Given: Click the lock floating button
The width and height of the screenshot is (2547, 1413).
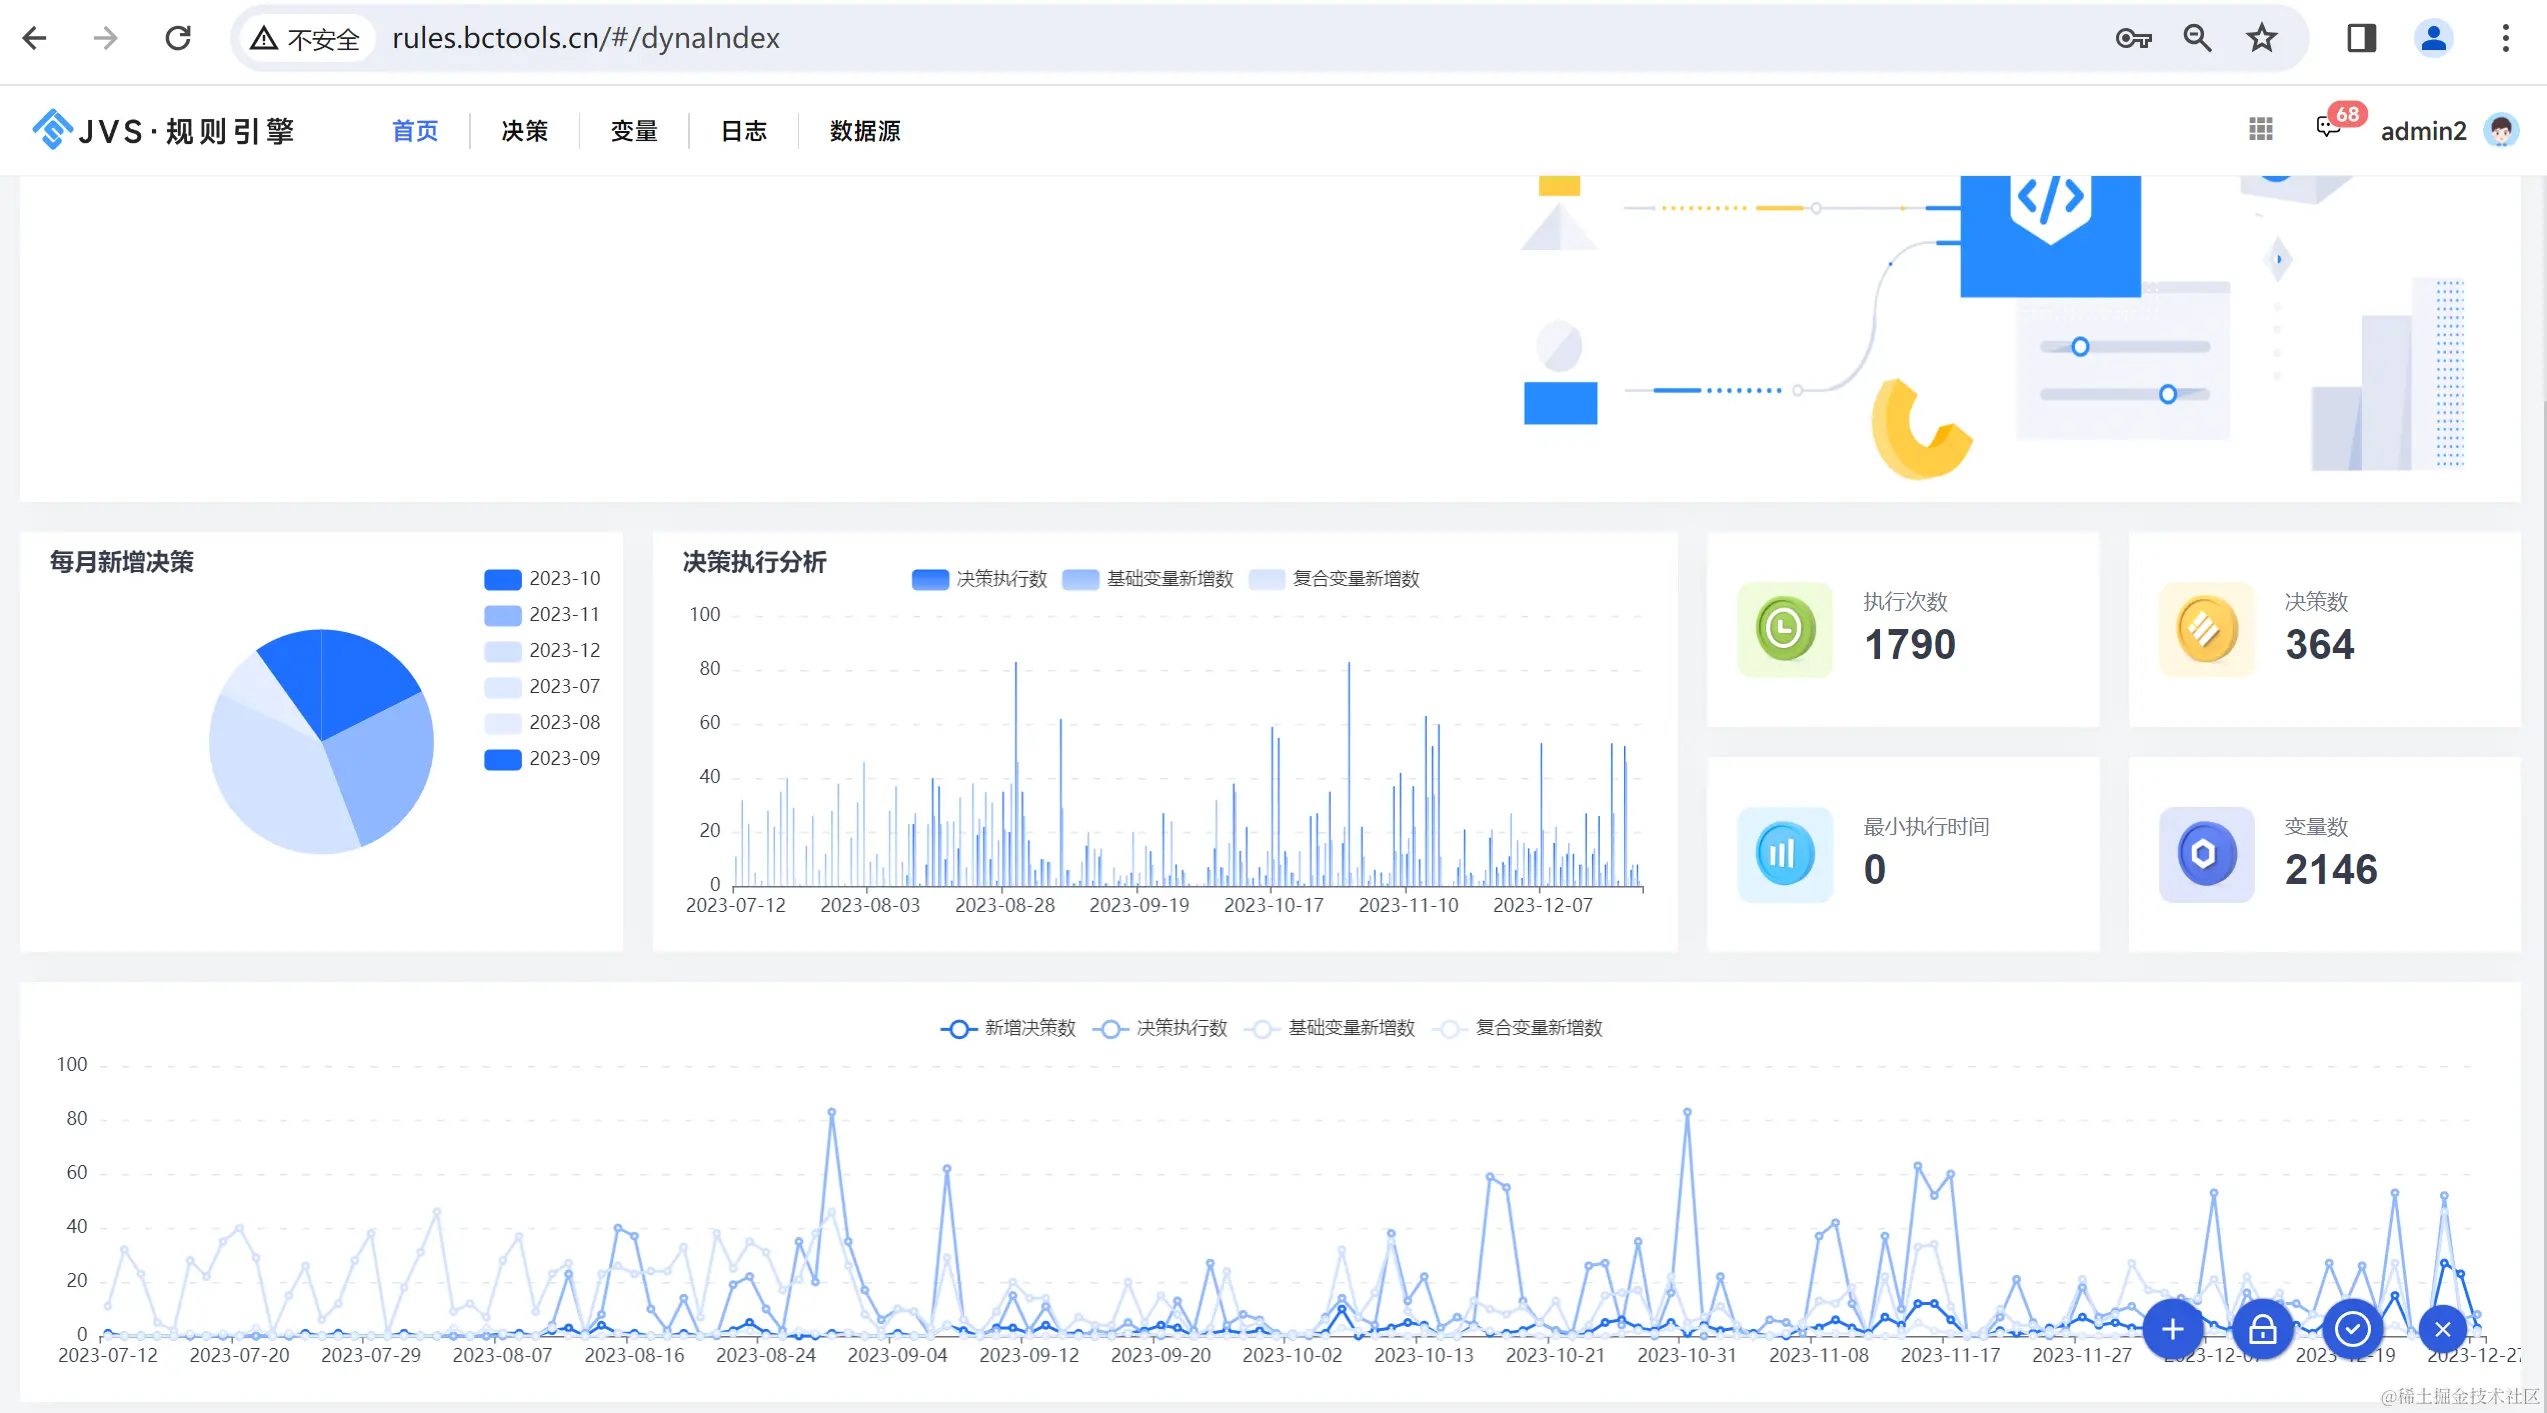Looking at the screenshot, I should [2262, 1330].
